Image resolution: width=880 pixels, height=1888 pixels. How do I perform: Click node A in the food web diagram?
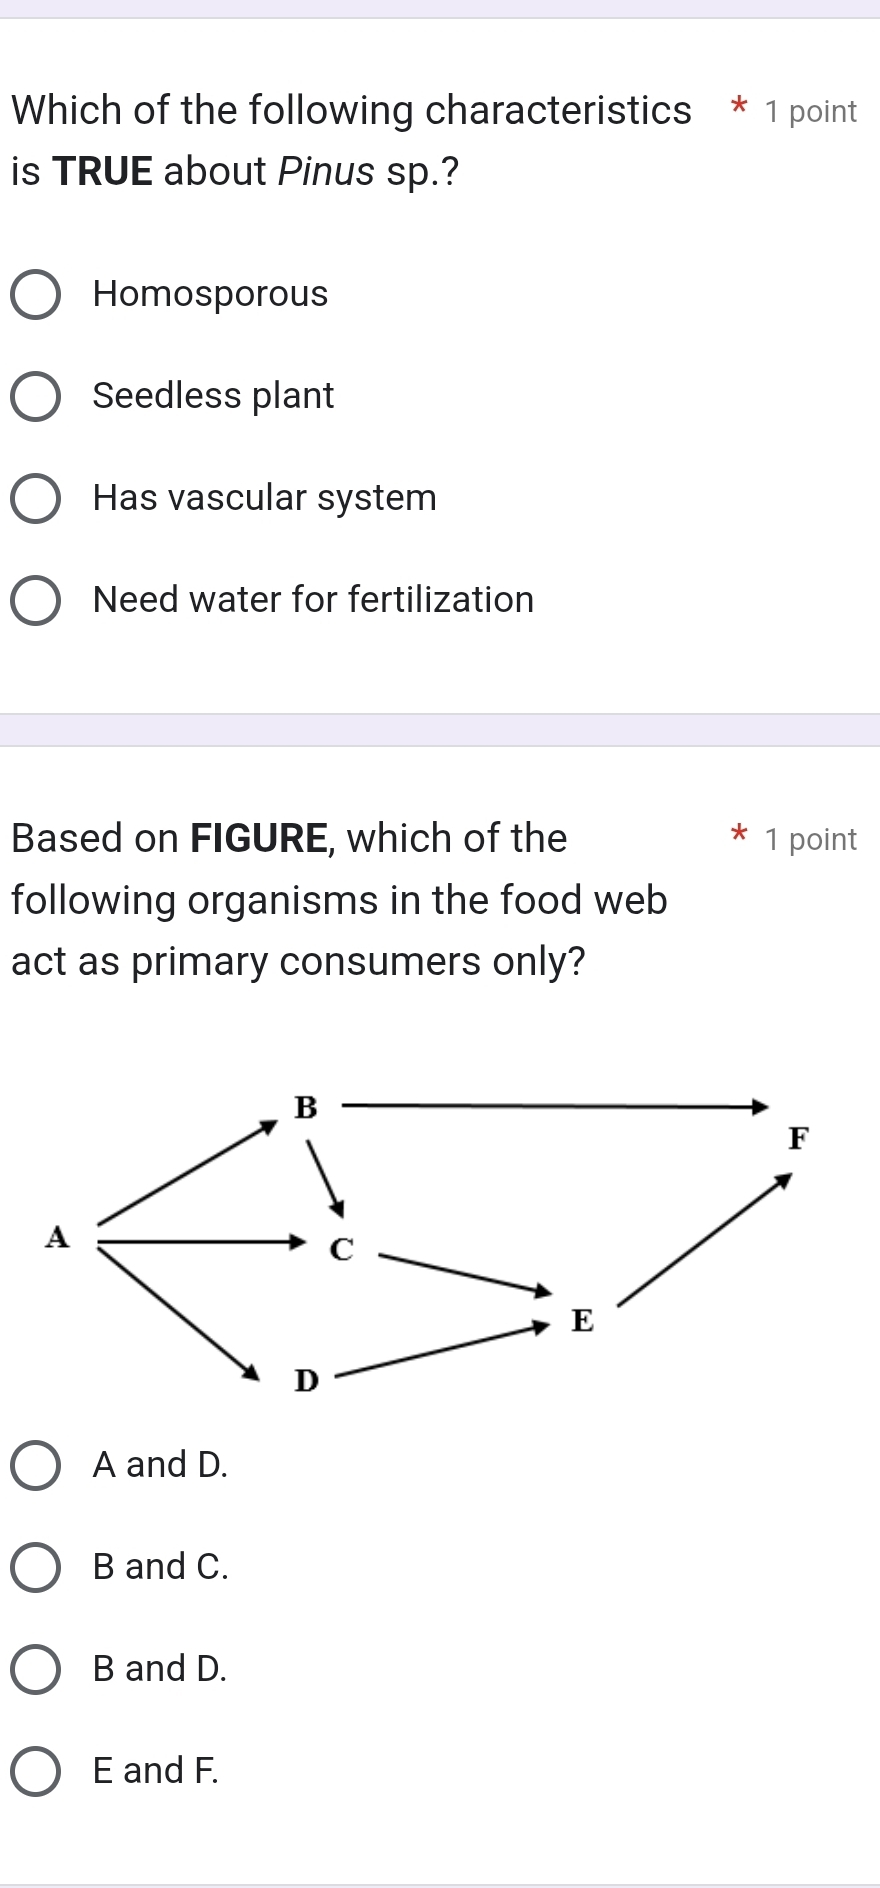point(59,1238)
